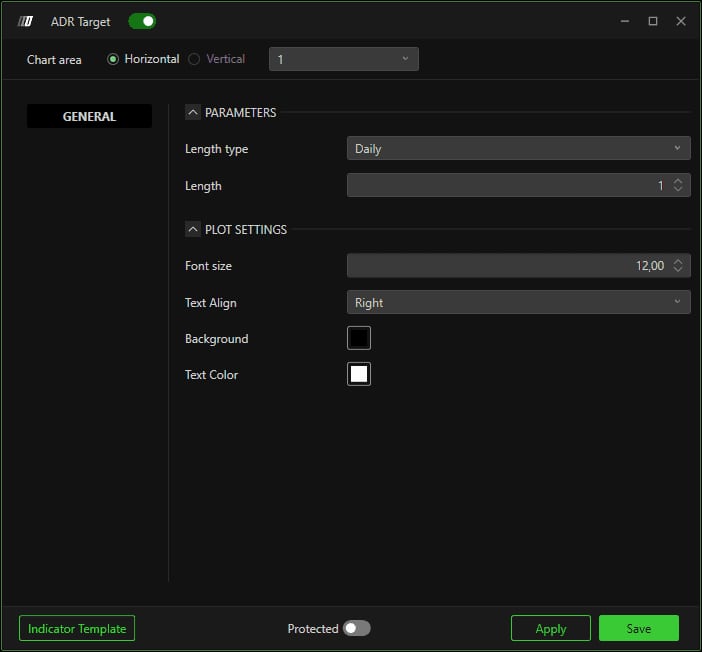Collapse the PARAMETERS section

click(x=193, y=112)
